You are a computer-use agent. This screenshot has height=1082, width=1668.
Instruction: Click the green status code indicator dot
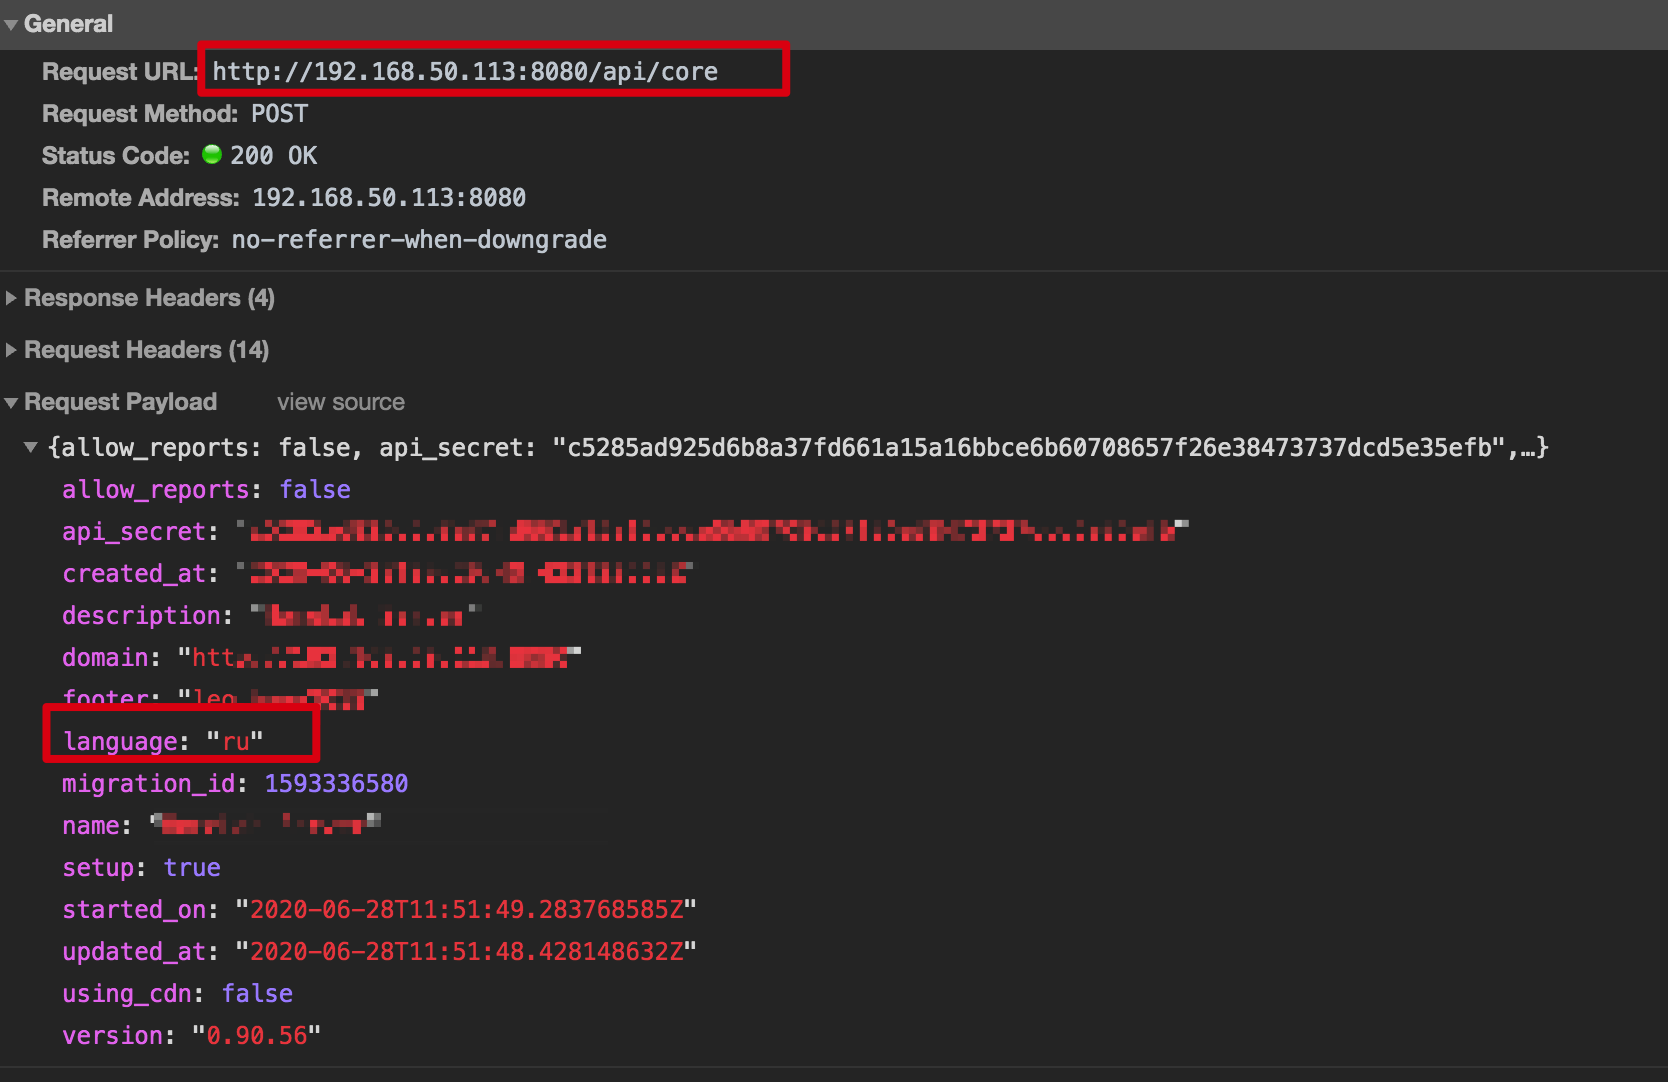tap(211, 155)
